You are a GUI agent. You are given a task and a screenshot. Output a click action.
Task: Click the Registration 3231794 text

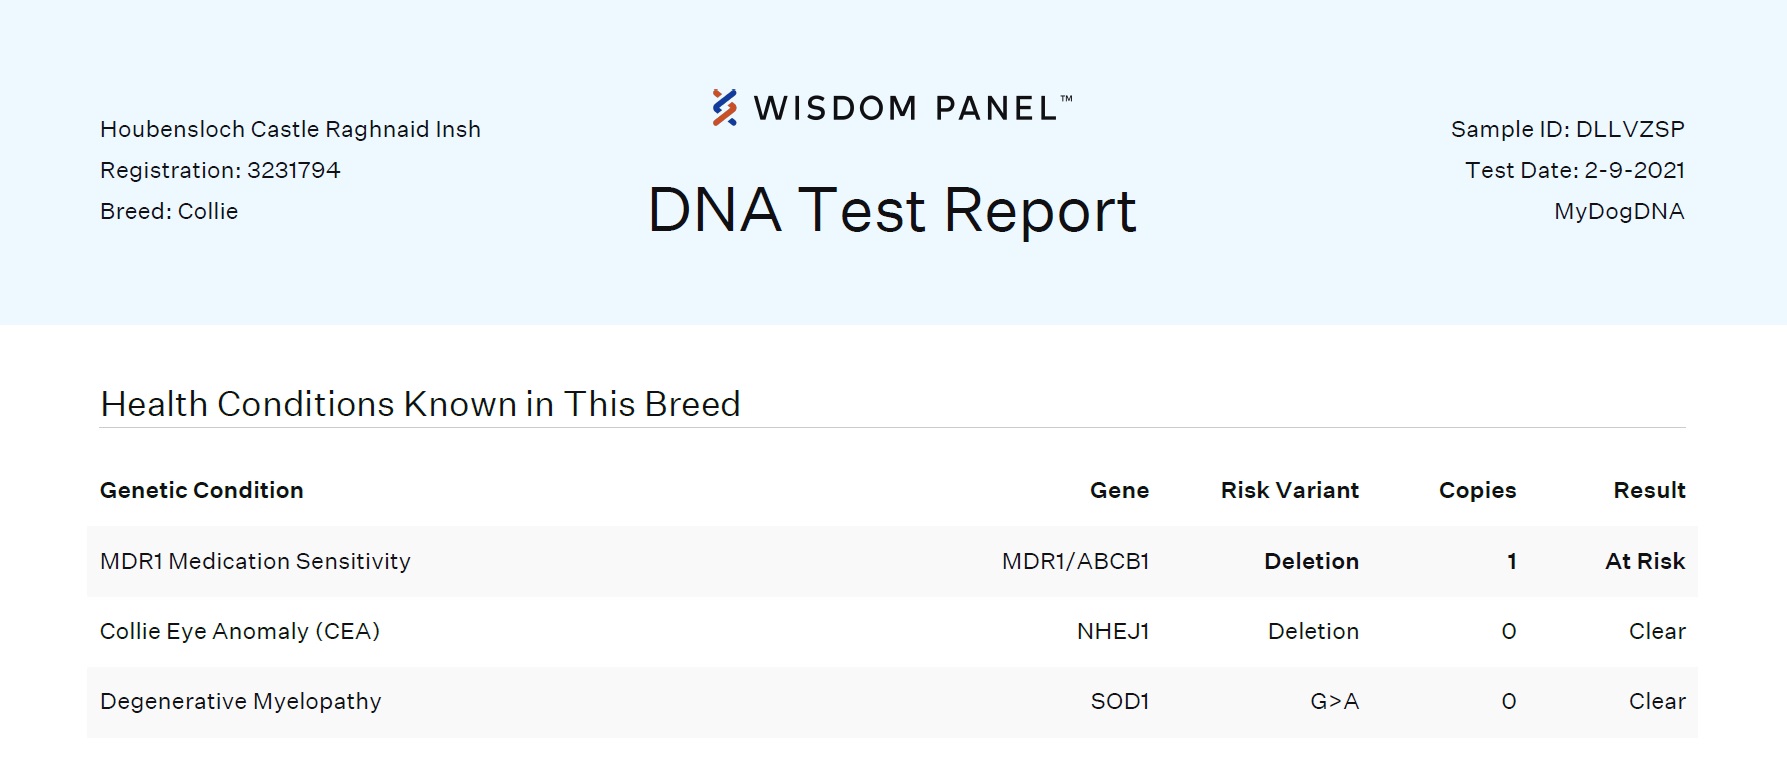point(220,170)
